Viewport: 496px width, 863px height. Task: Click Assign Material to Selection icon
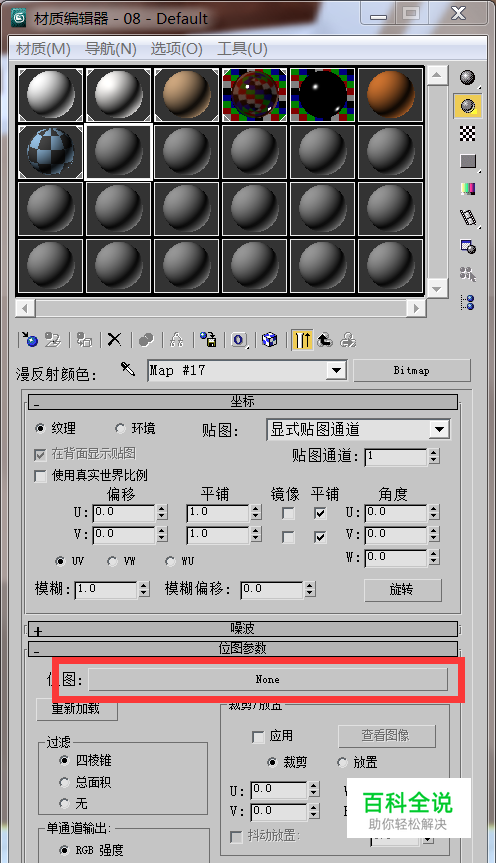click(x=84, y=340)
